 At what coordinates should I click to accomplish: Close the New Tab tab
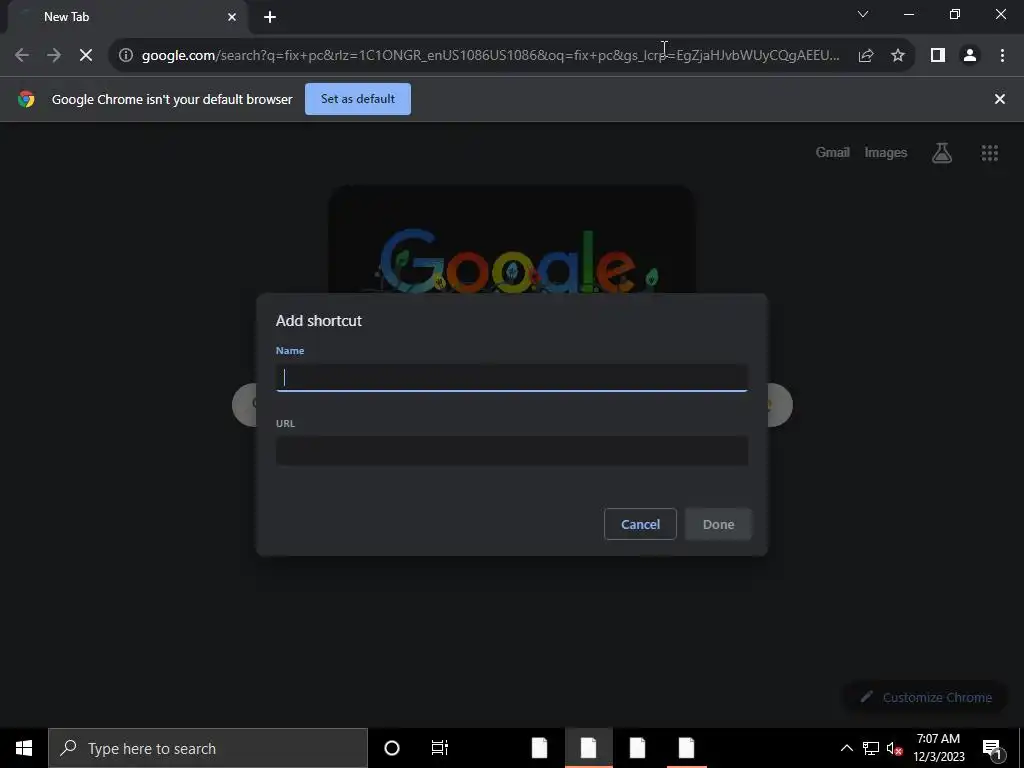pos(232,17)
